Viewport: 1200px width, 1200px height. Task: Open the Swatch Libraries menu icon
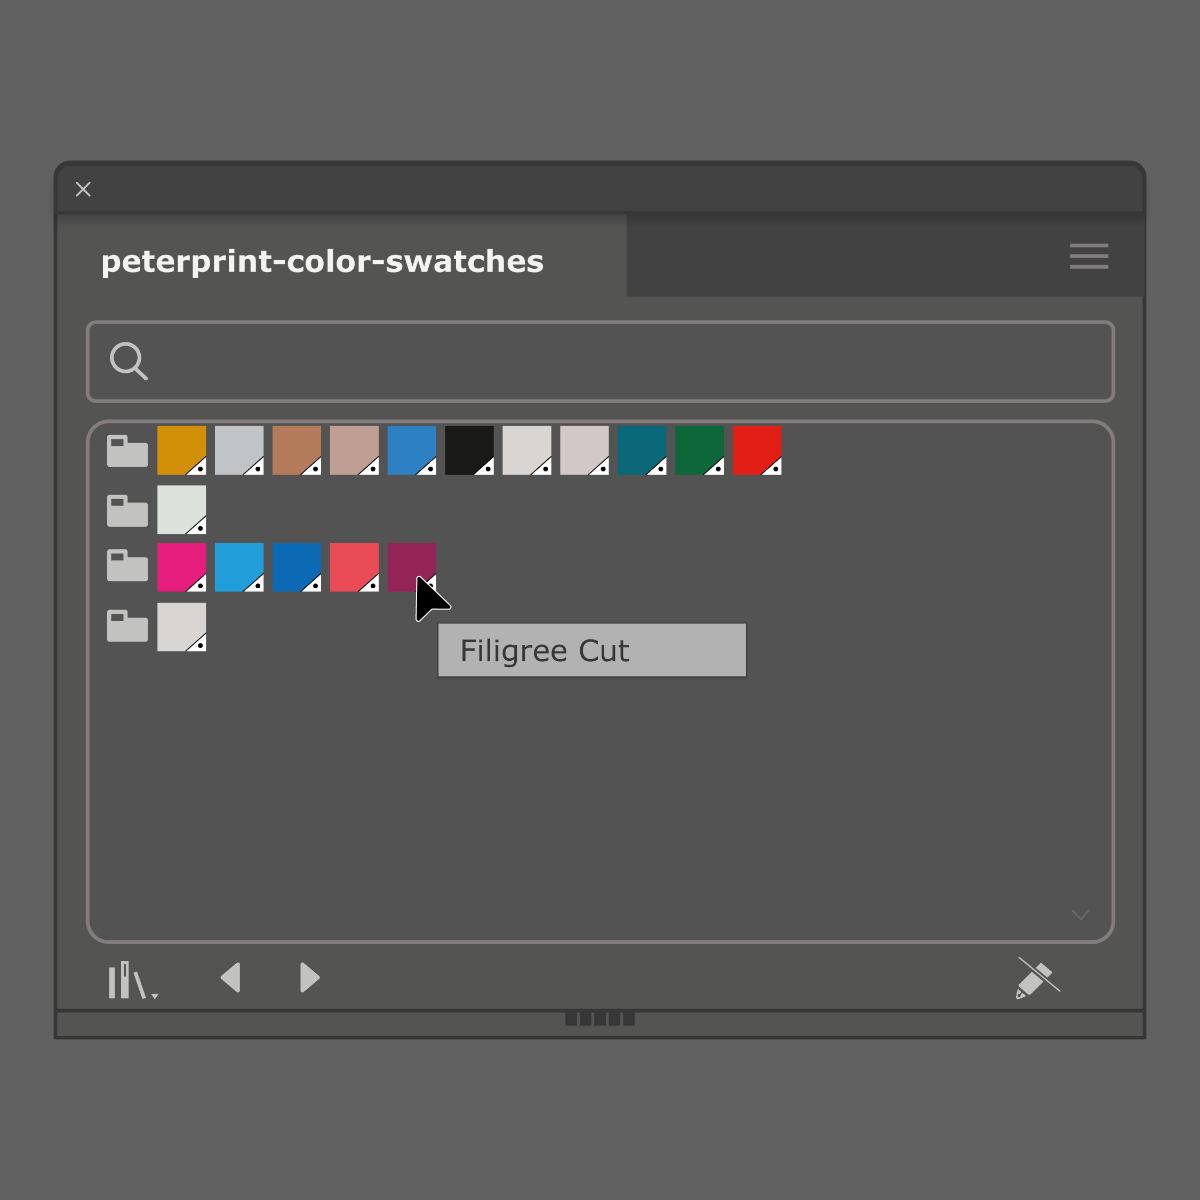tap(131, 980)
